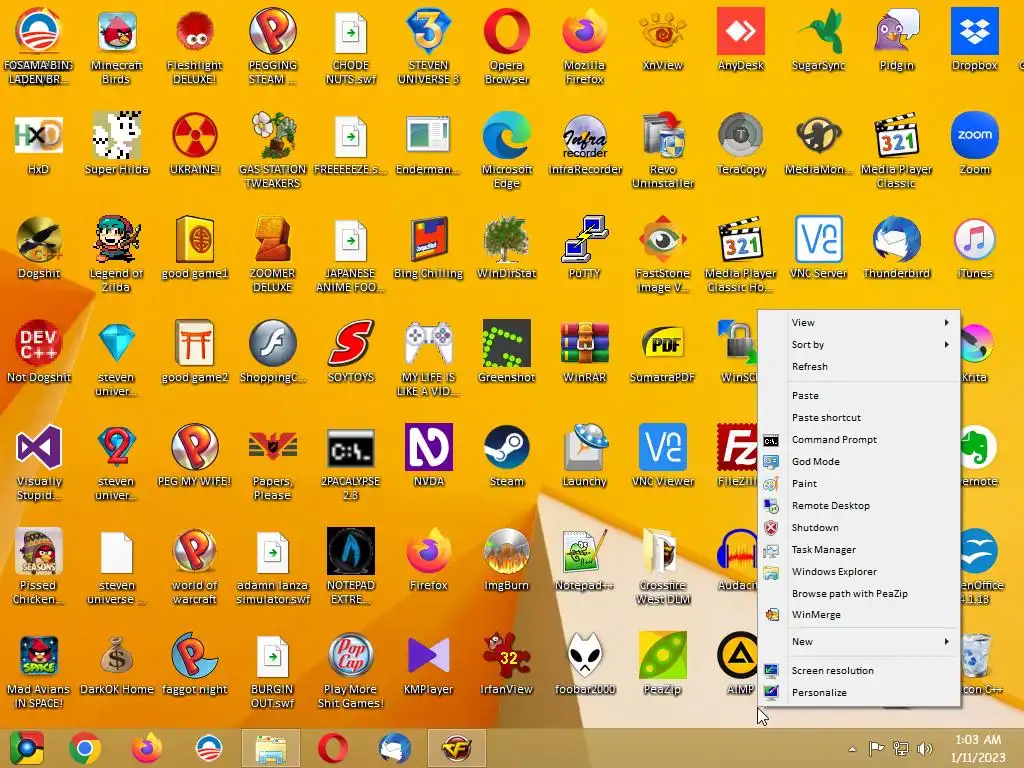
Task: Select Browse path with PeaZip
Action: [x=859, y=594]
